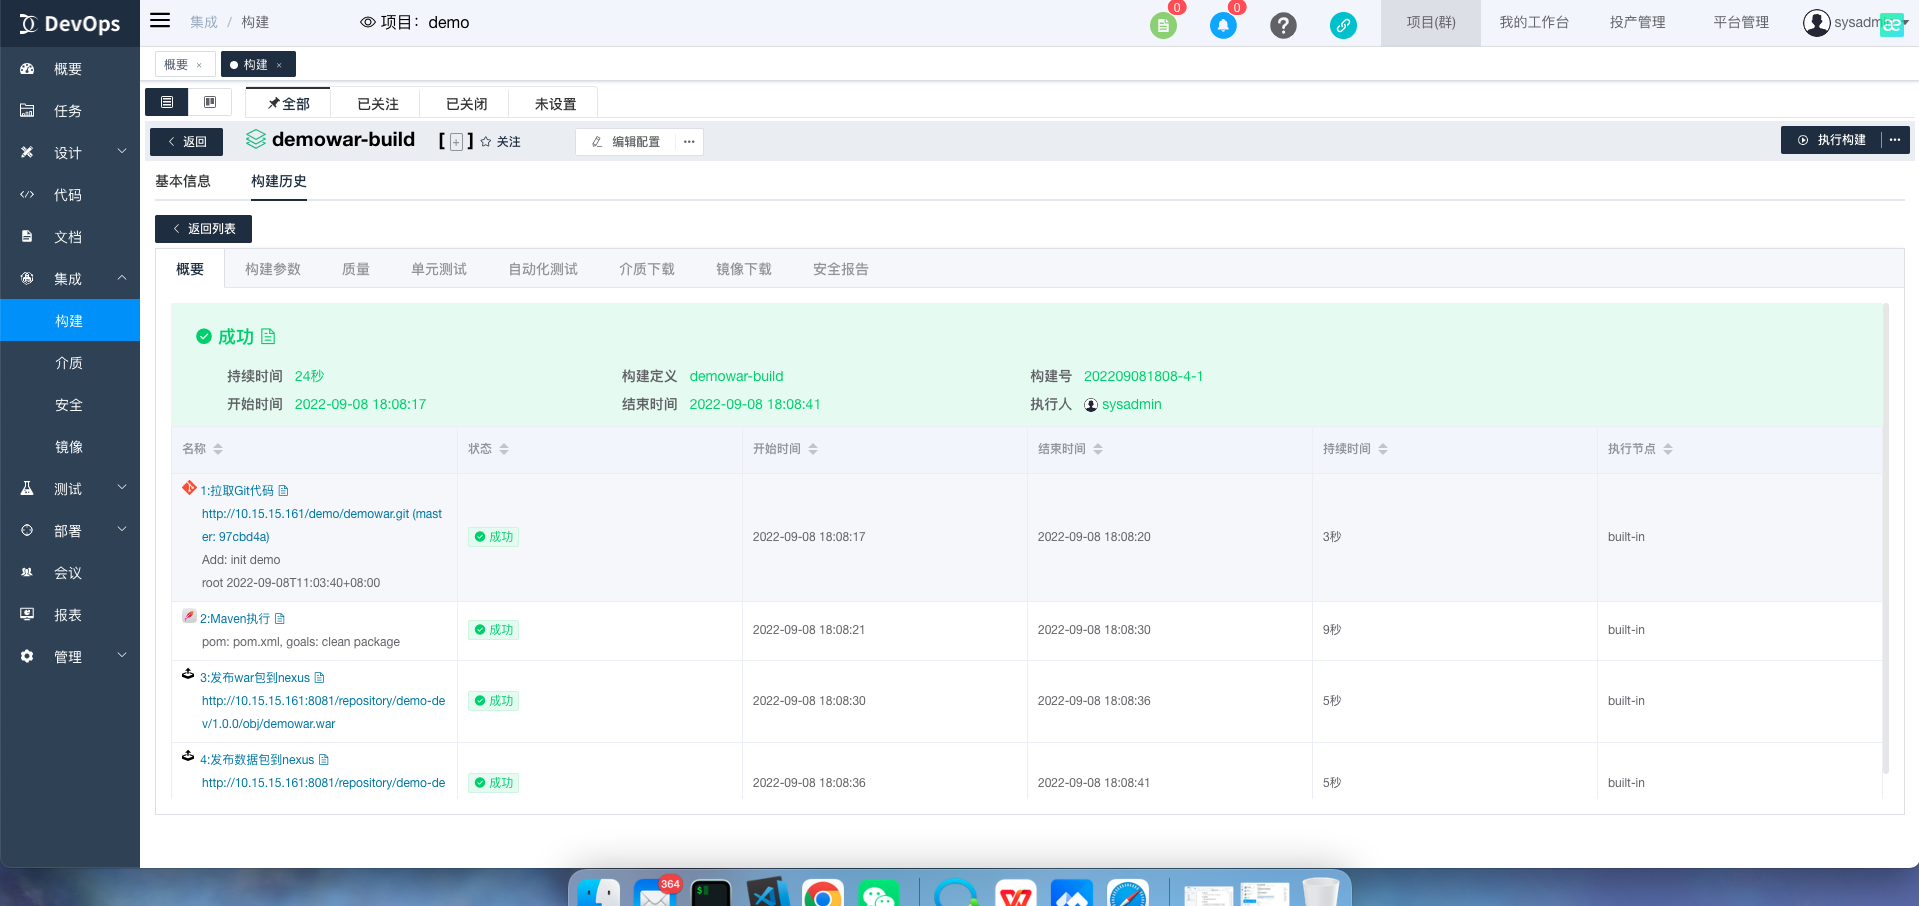Click the hamburger menu icon
Viewport: 1919px width, 906px height.
160,21
